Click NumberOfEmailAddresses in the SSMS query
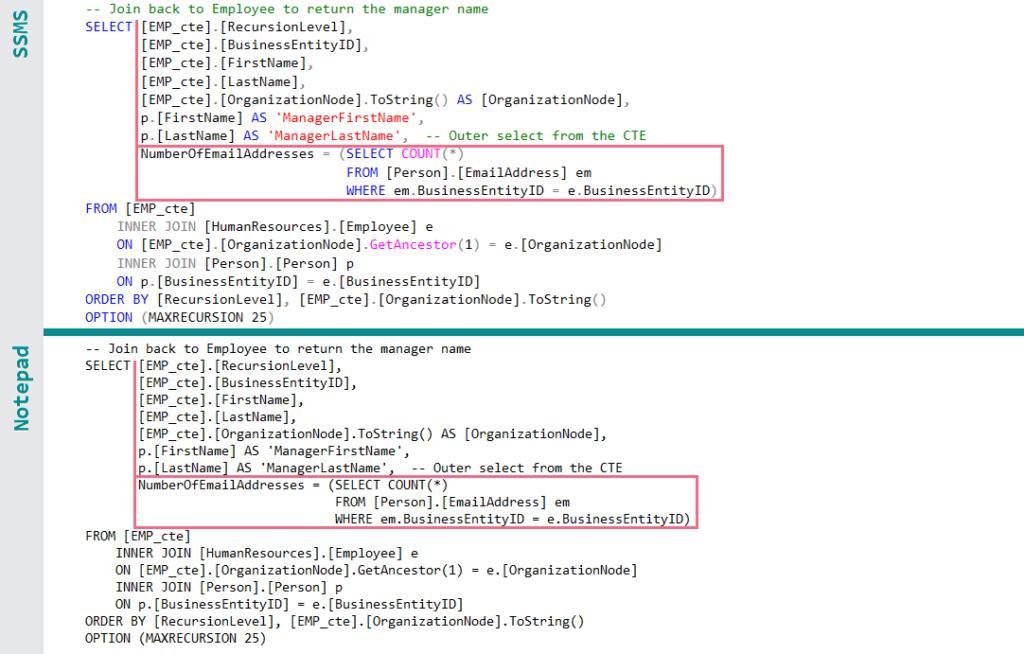 tap(227, 154)
